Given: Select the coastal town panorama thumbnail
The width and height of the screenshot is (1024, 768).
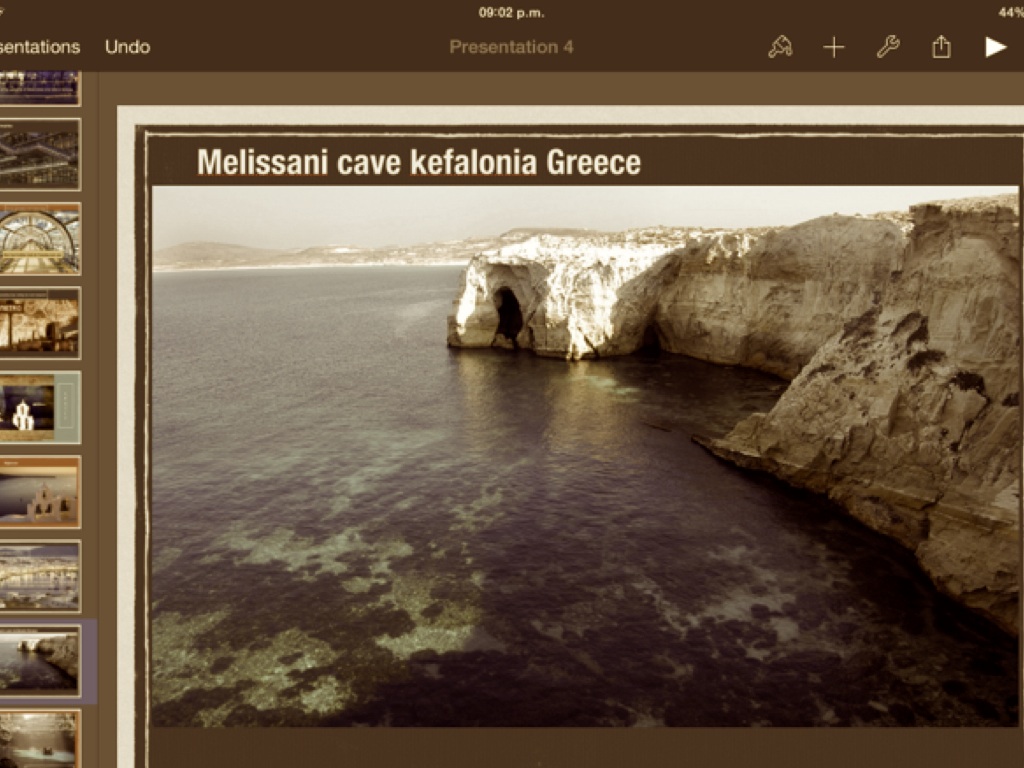Looking at the screenshot, I should (38, 576).
